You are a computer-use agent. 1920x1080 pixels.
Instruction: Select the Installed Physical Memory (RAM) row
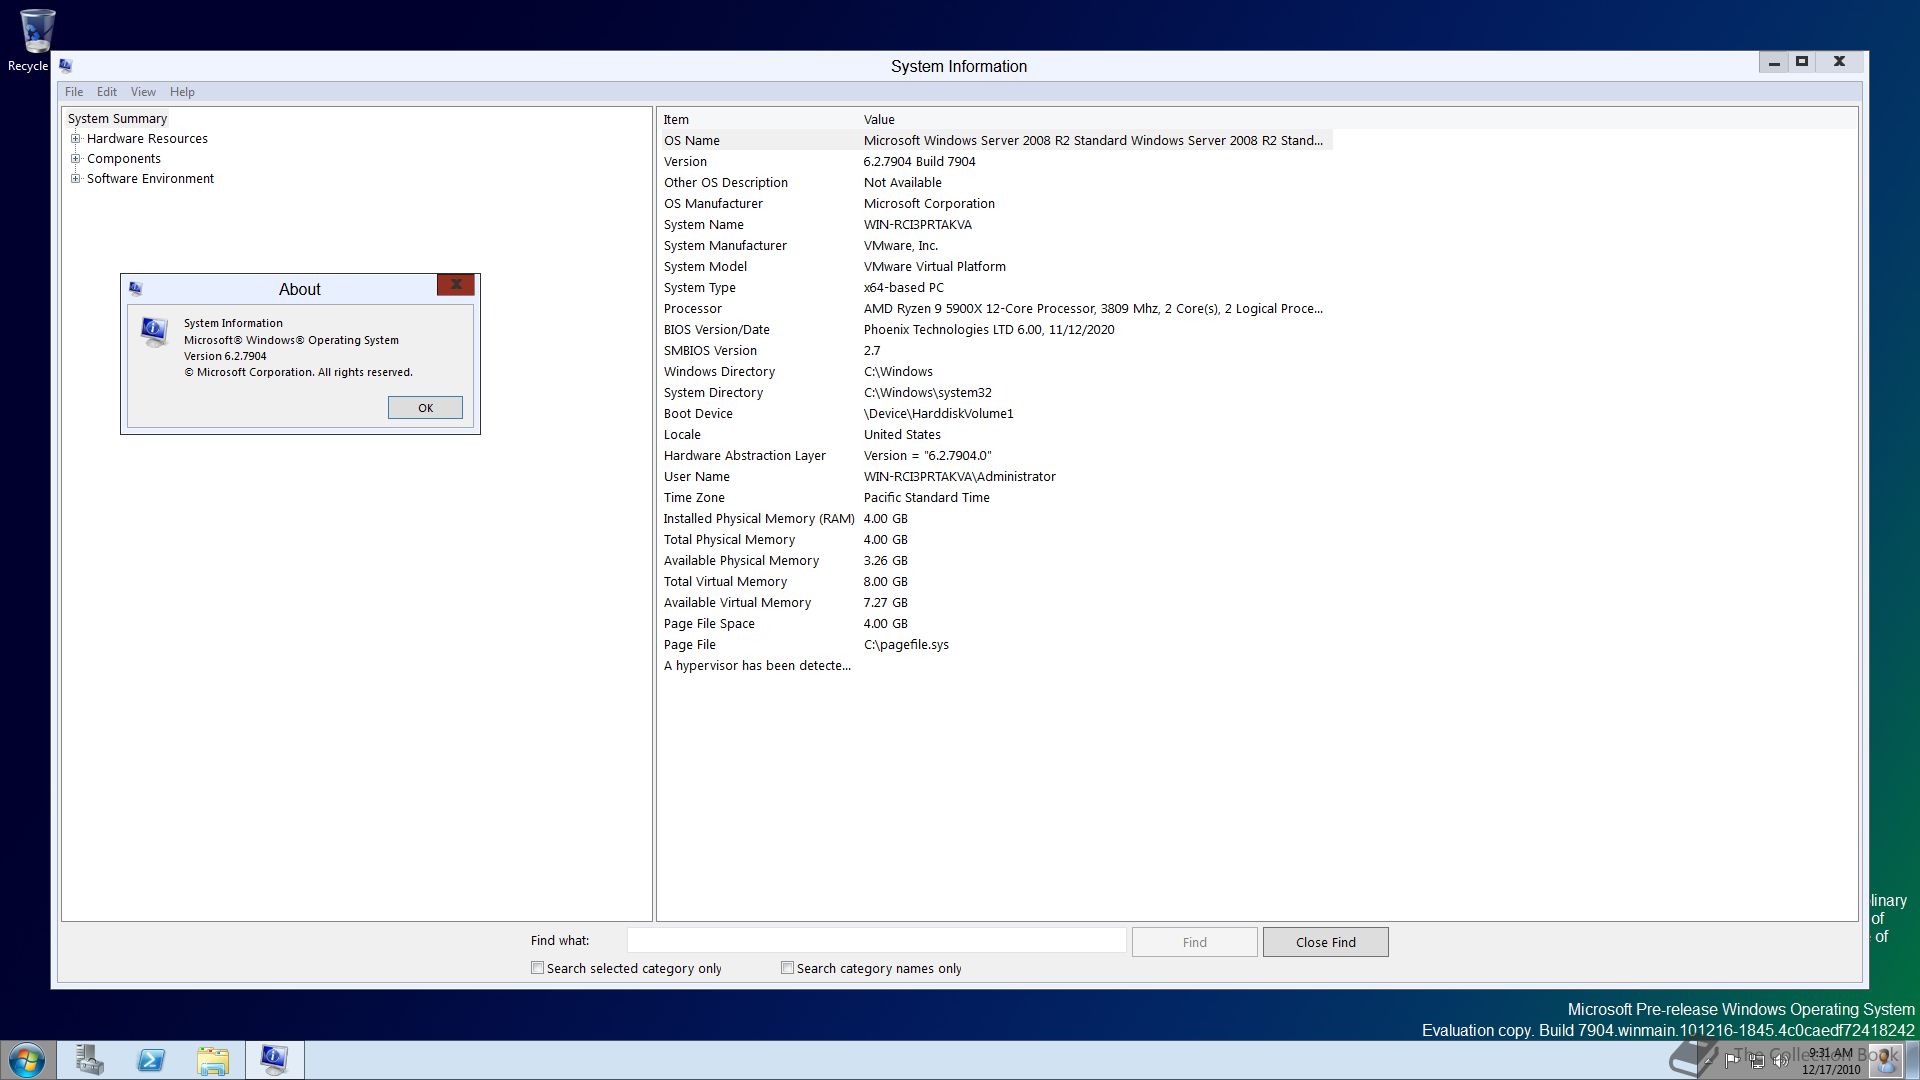coord(995,519)
